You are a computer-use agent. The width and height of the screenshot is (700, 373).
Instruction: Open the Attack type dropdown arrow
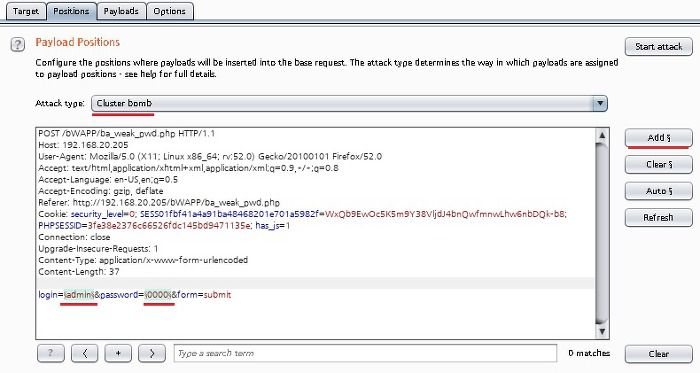600,104
